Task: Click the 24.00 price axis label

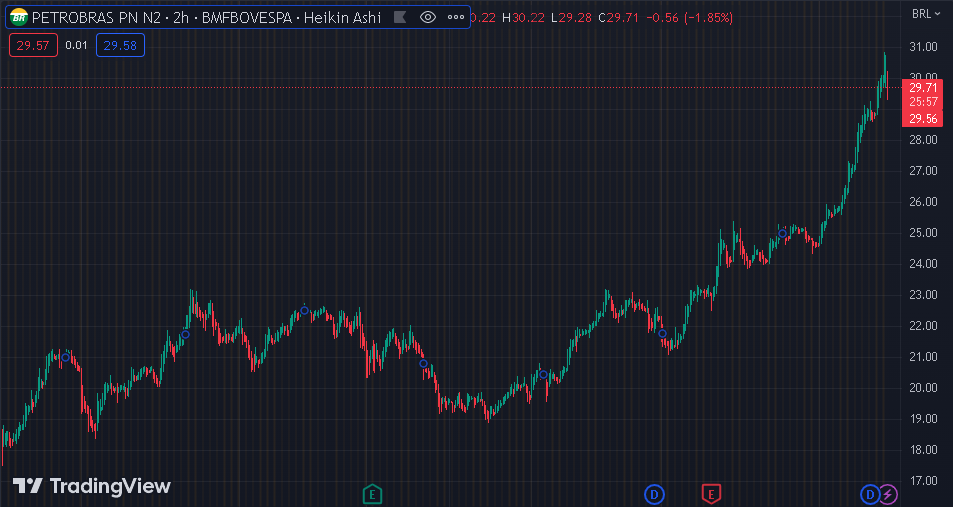Action: (923, 264)
